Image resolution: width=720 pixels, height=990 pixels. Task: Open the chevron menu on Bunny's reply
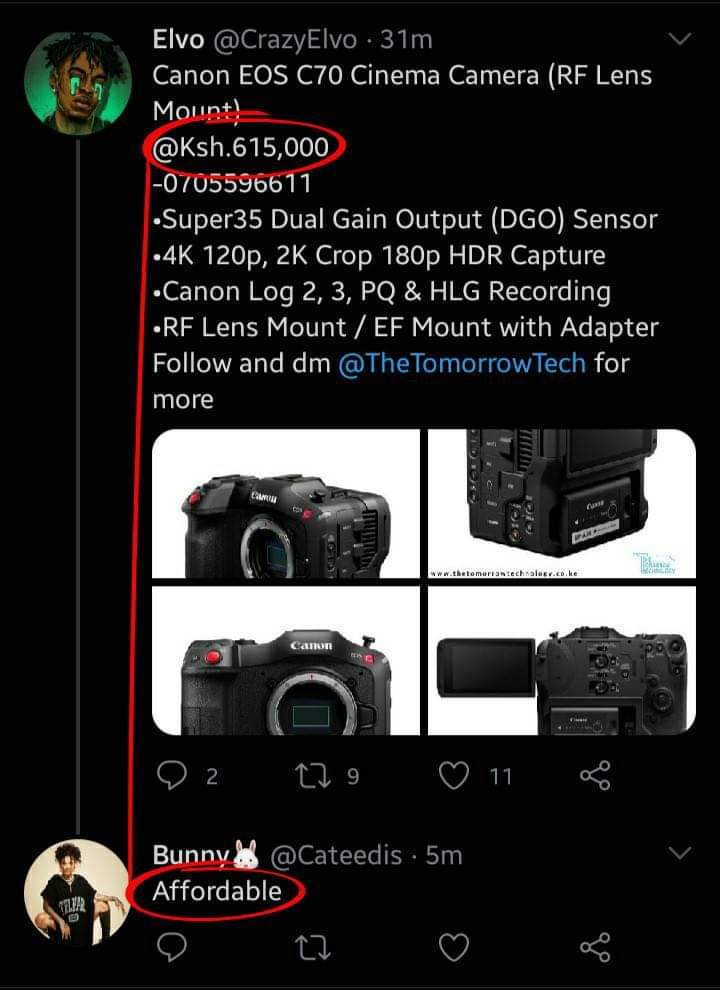click(x=679, y=853)
